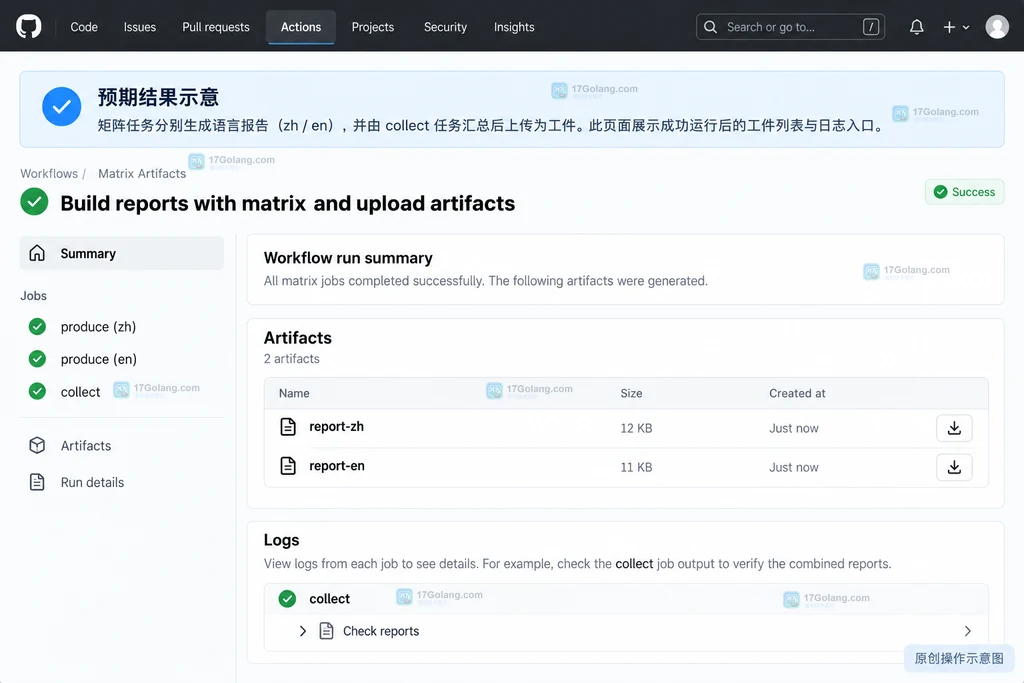Click the Size column header

pyautogui.click(x=631, y=393)
